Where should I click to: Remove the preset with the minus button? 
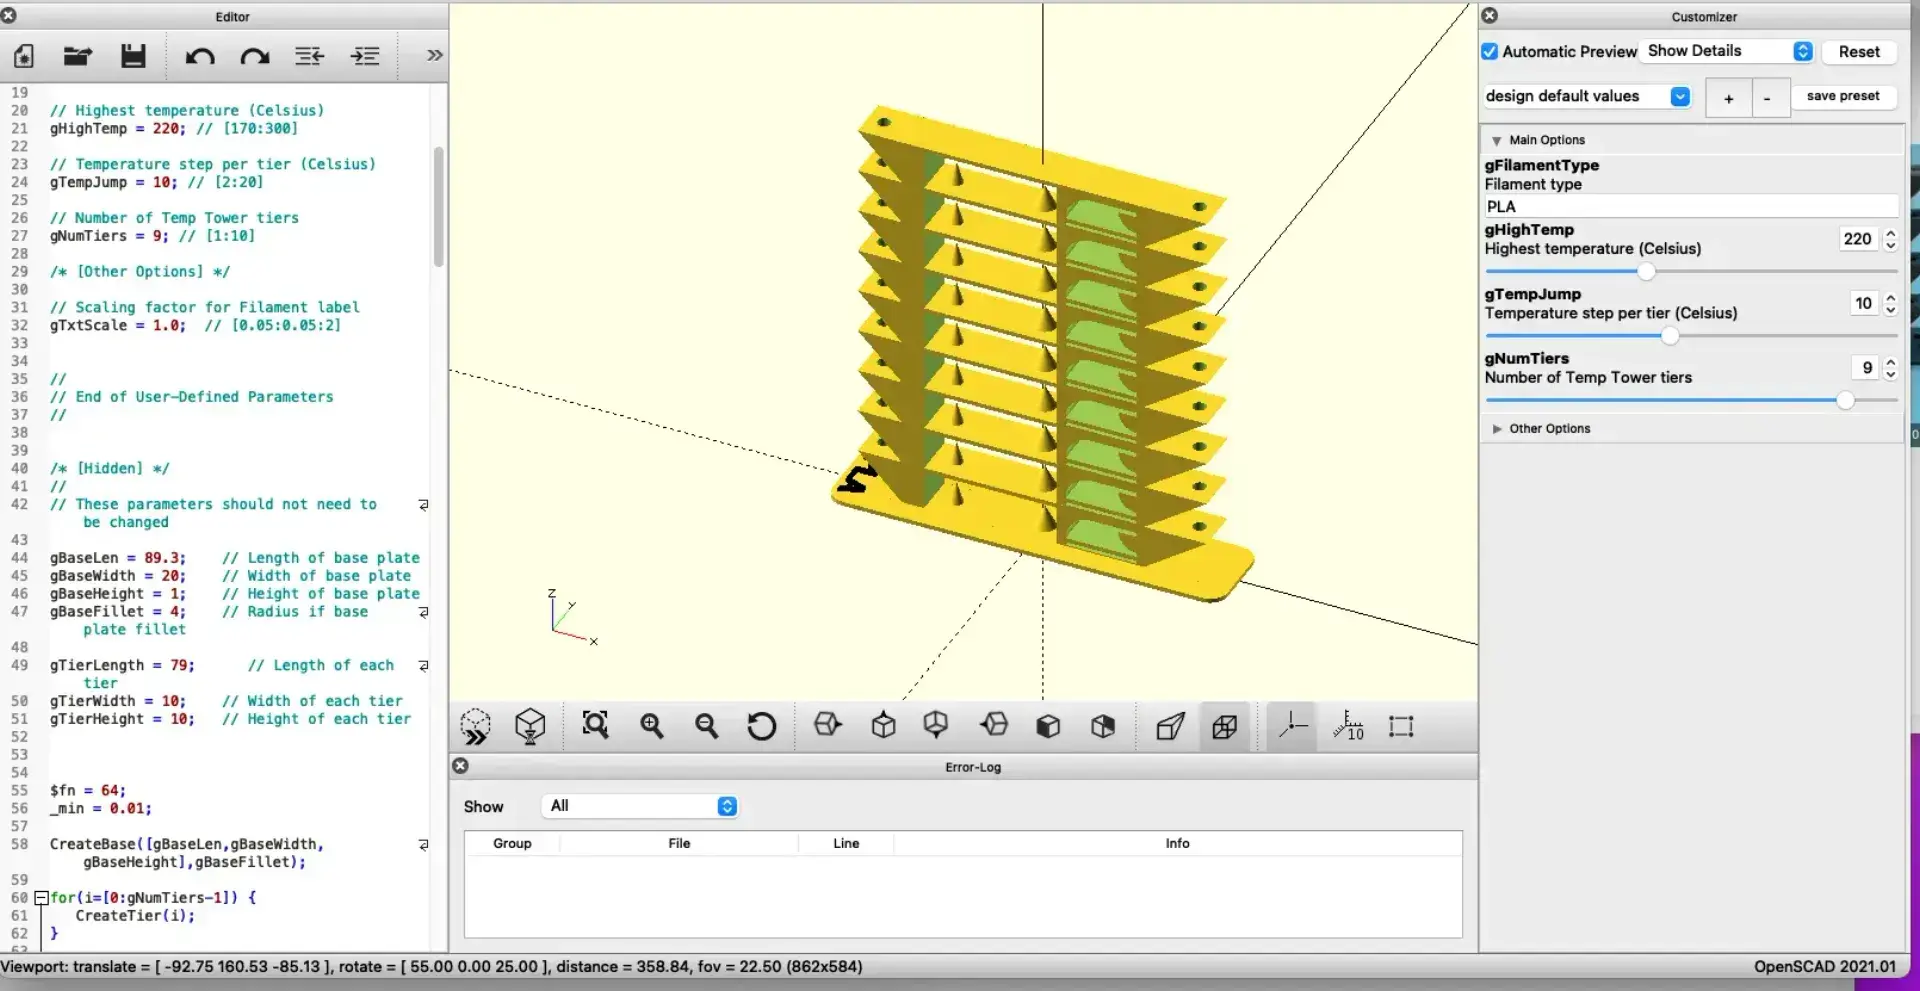click(1768, 98)
